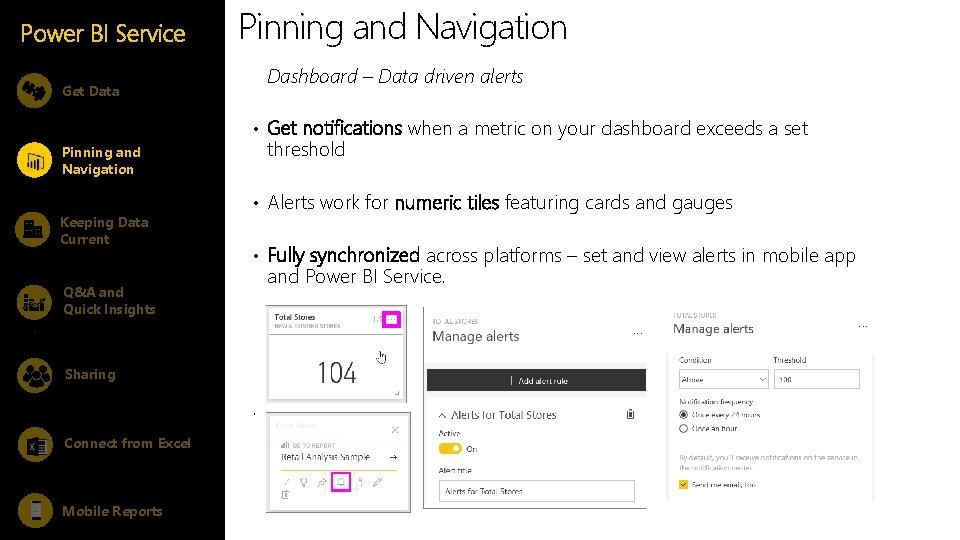The height and width of the screenshot is (540, 960).
Task: Open ellipsis menu in middle Manage alerts pane
Action: point(637,334)
